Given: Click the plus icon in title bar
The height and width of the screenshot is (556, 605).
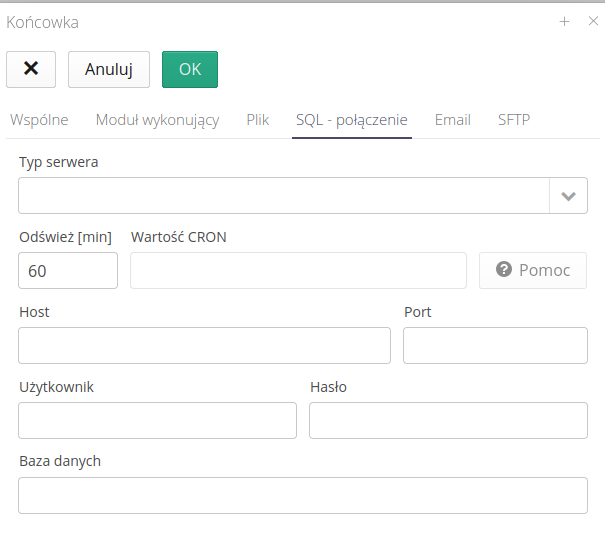Looking at the screenshot, I should click(x=564, y=21).
